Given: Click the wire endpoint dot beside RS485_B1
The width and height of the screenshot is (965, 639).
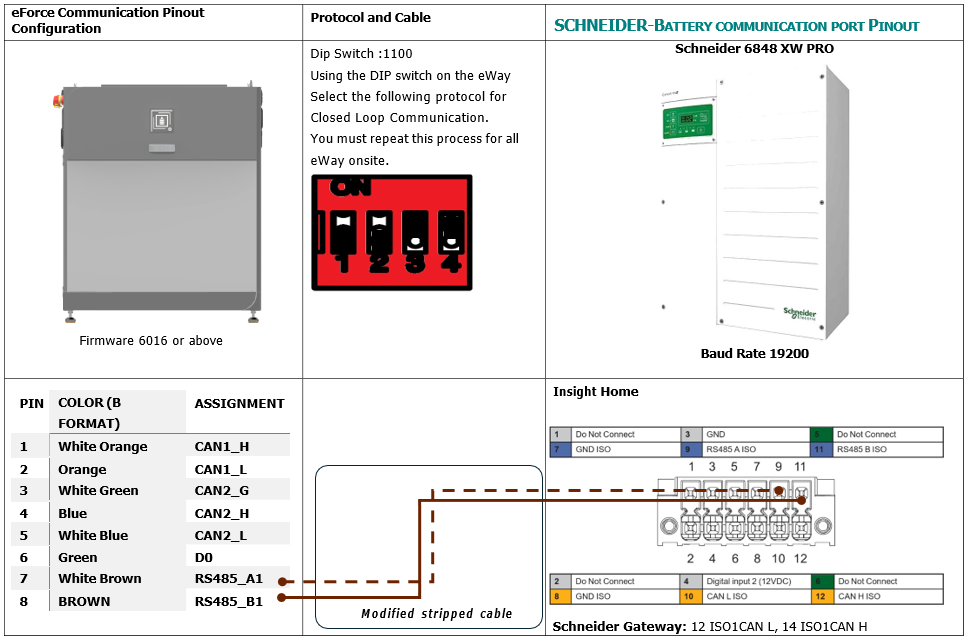Looking at the screenshot, I should point(282,597).
